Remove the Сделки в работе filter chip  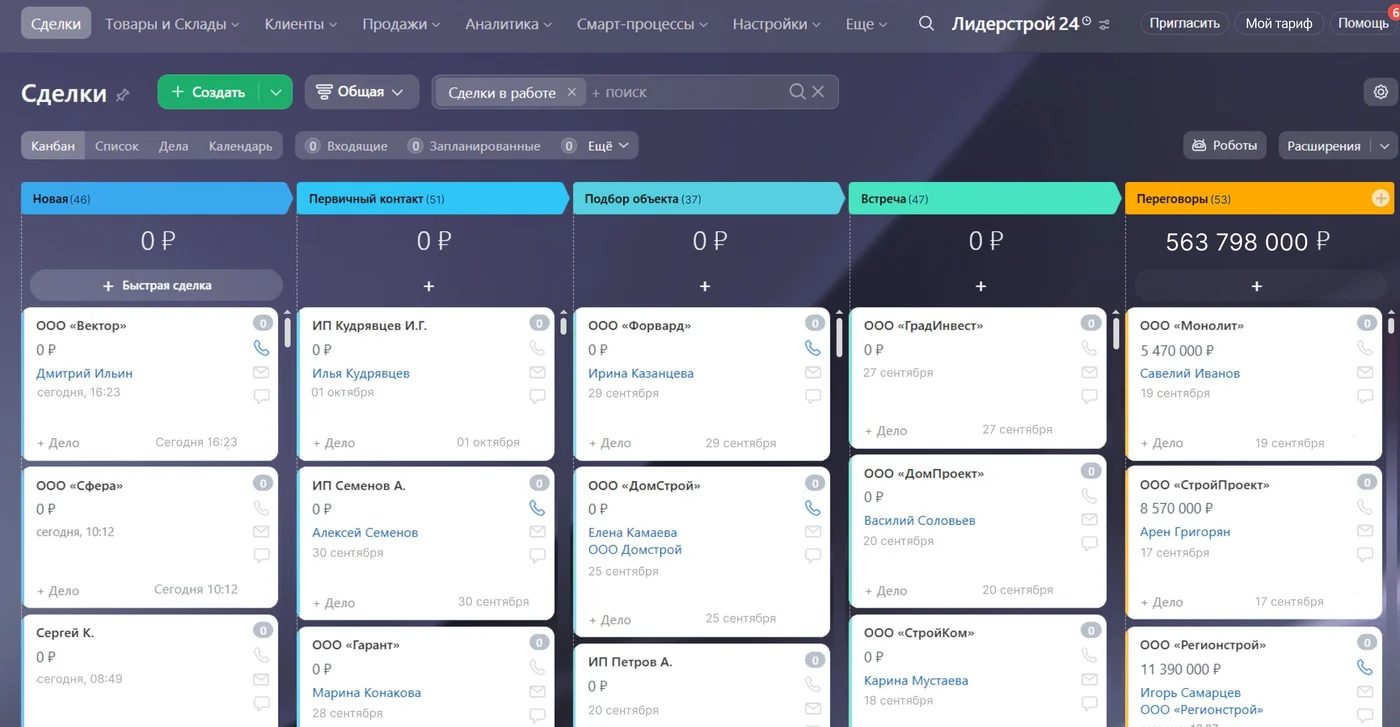[x=572, y=92]
